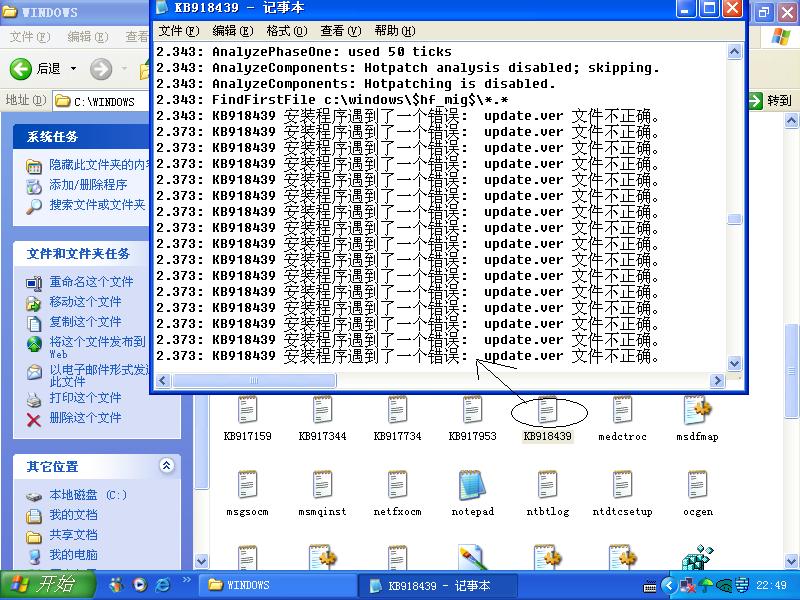This screenshot has height=600, width=800.
Task: Click 删除这个文件 link
Action: tap(85, 418)
